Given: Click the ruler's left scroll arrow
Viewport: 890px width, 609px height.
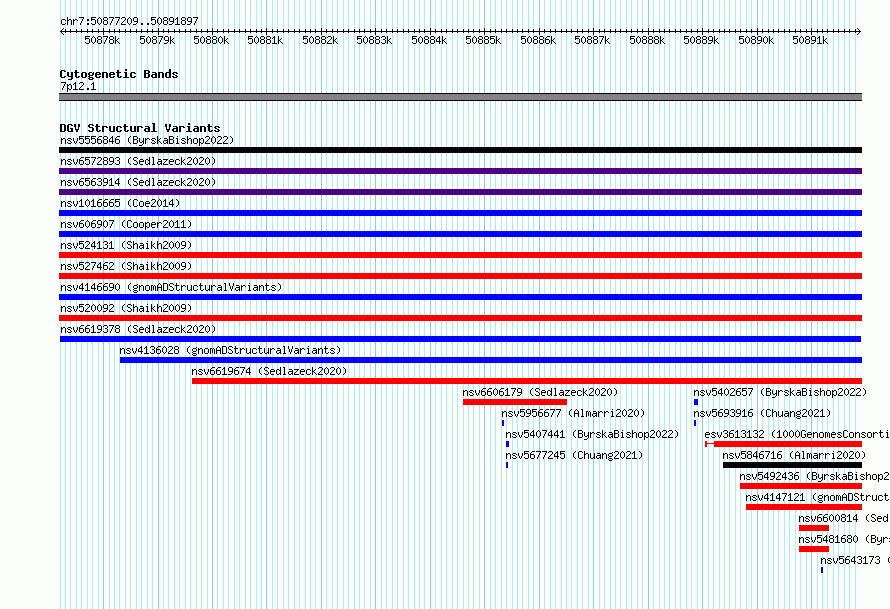Looking at the screenshot, I should click(62, 32).
